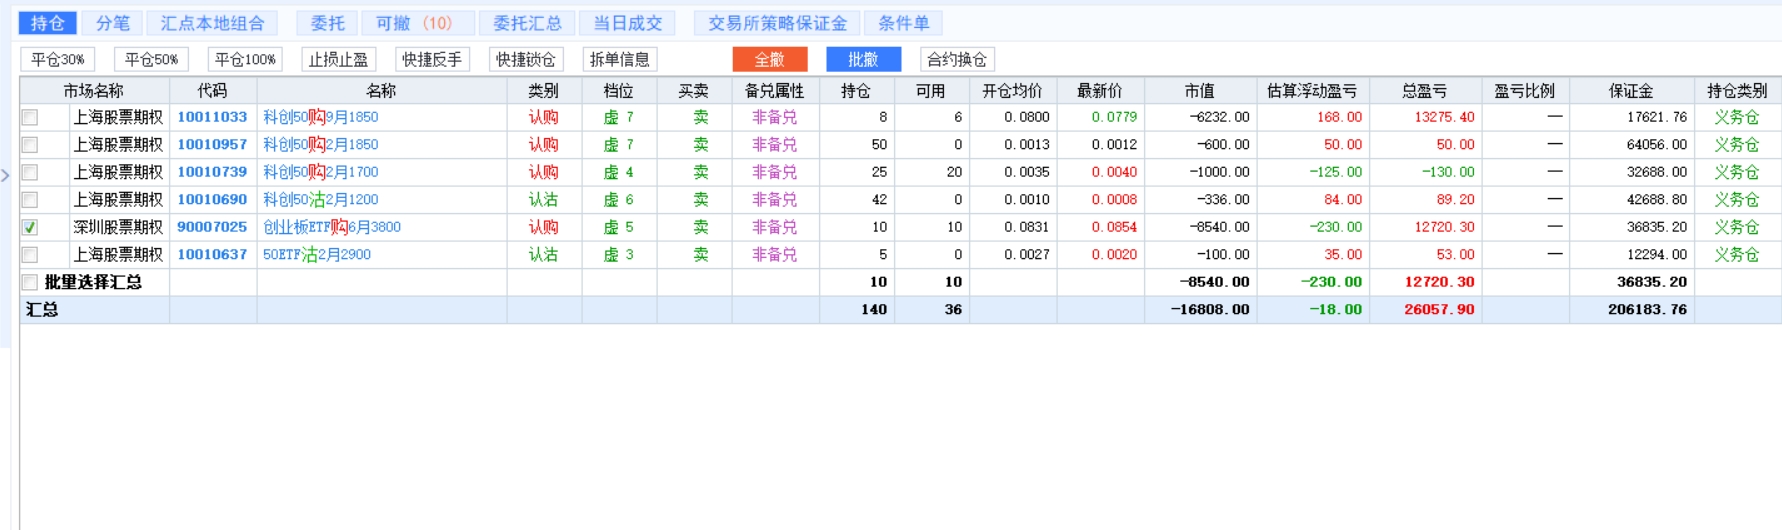1782x530 pixels.
Task: Click the 平仓50% button
Action: [151, 60]
